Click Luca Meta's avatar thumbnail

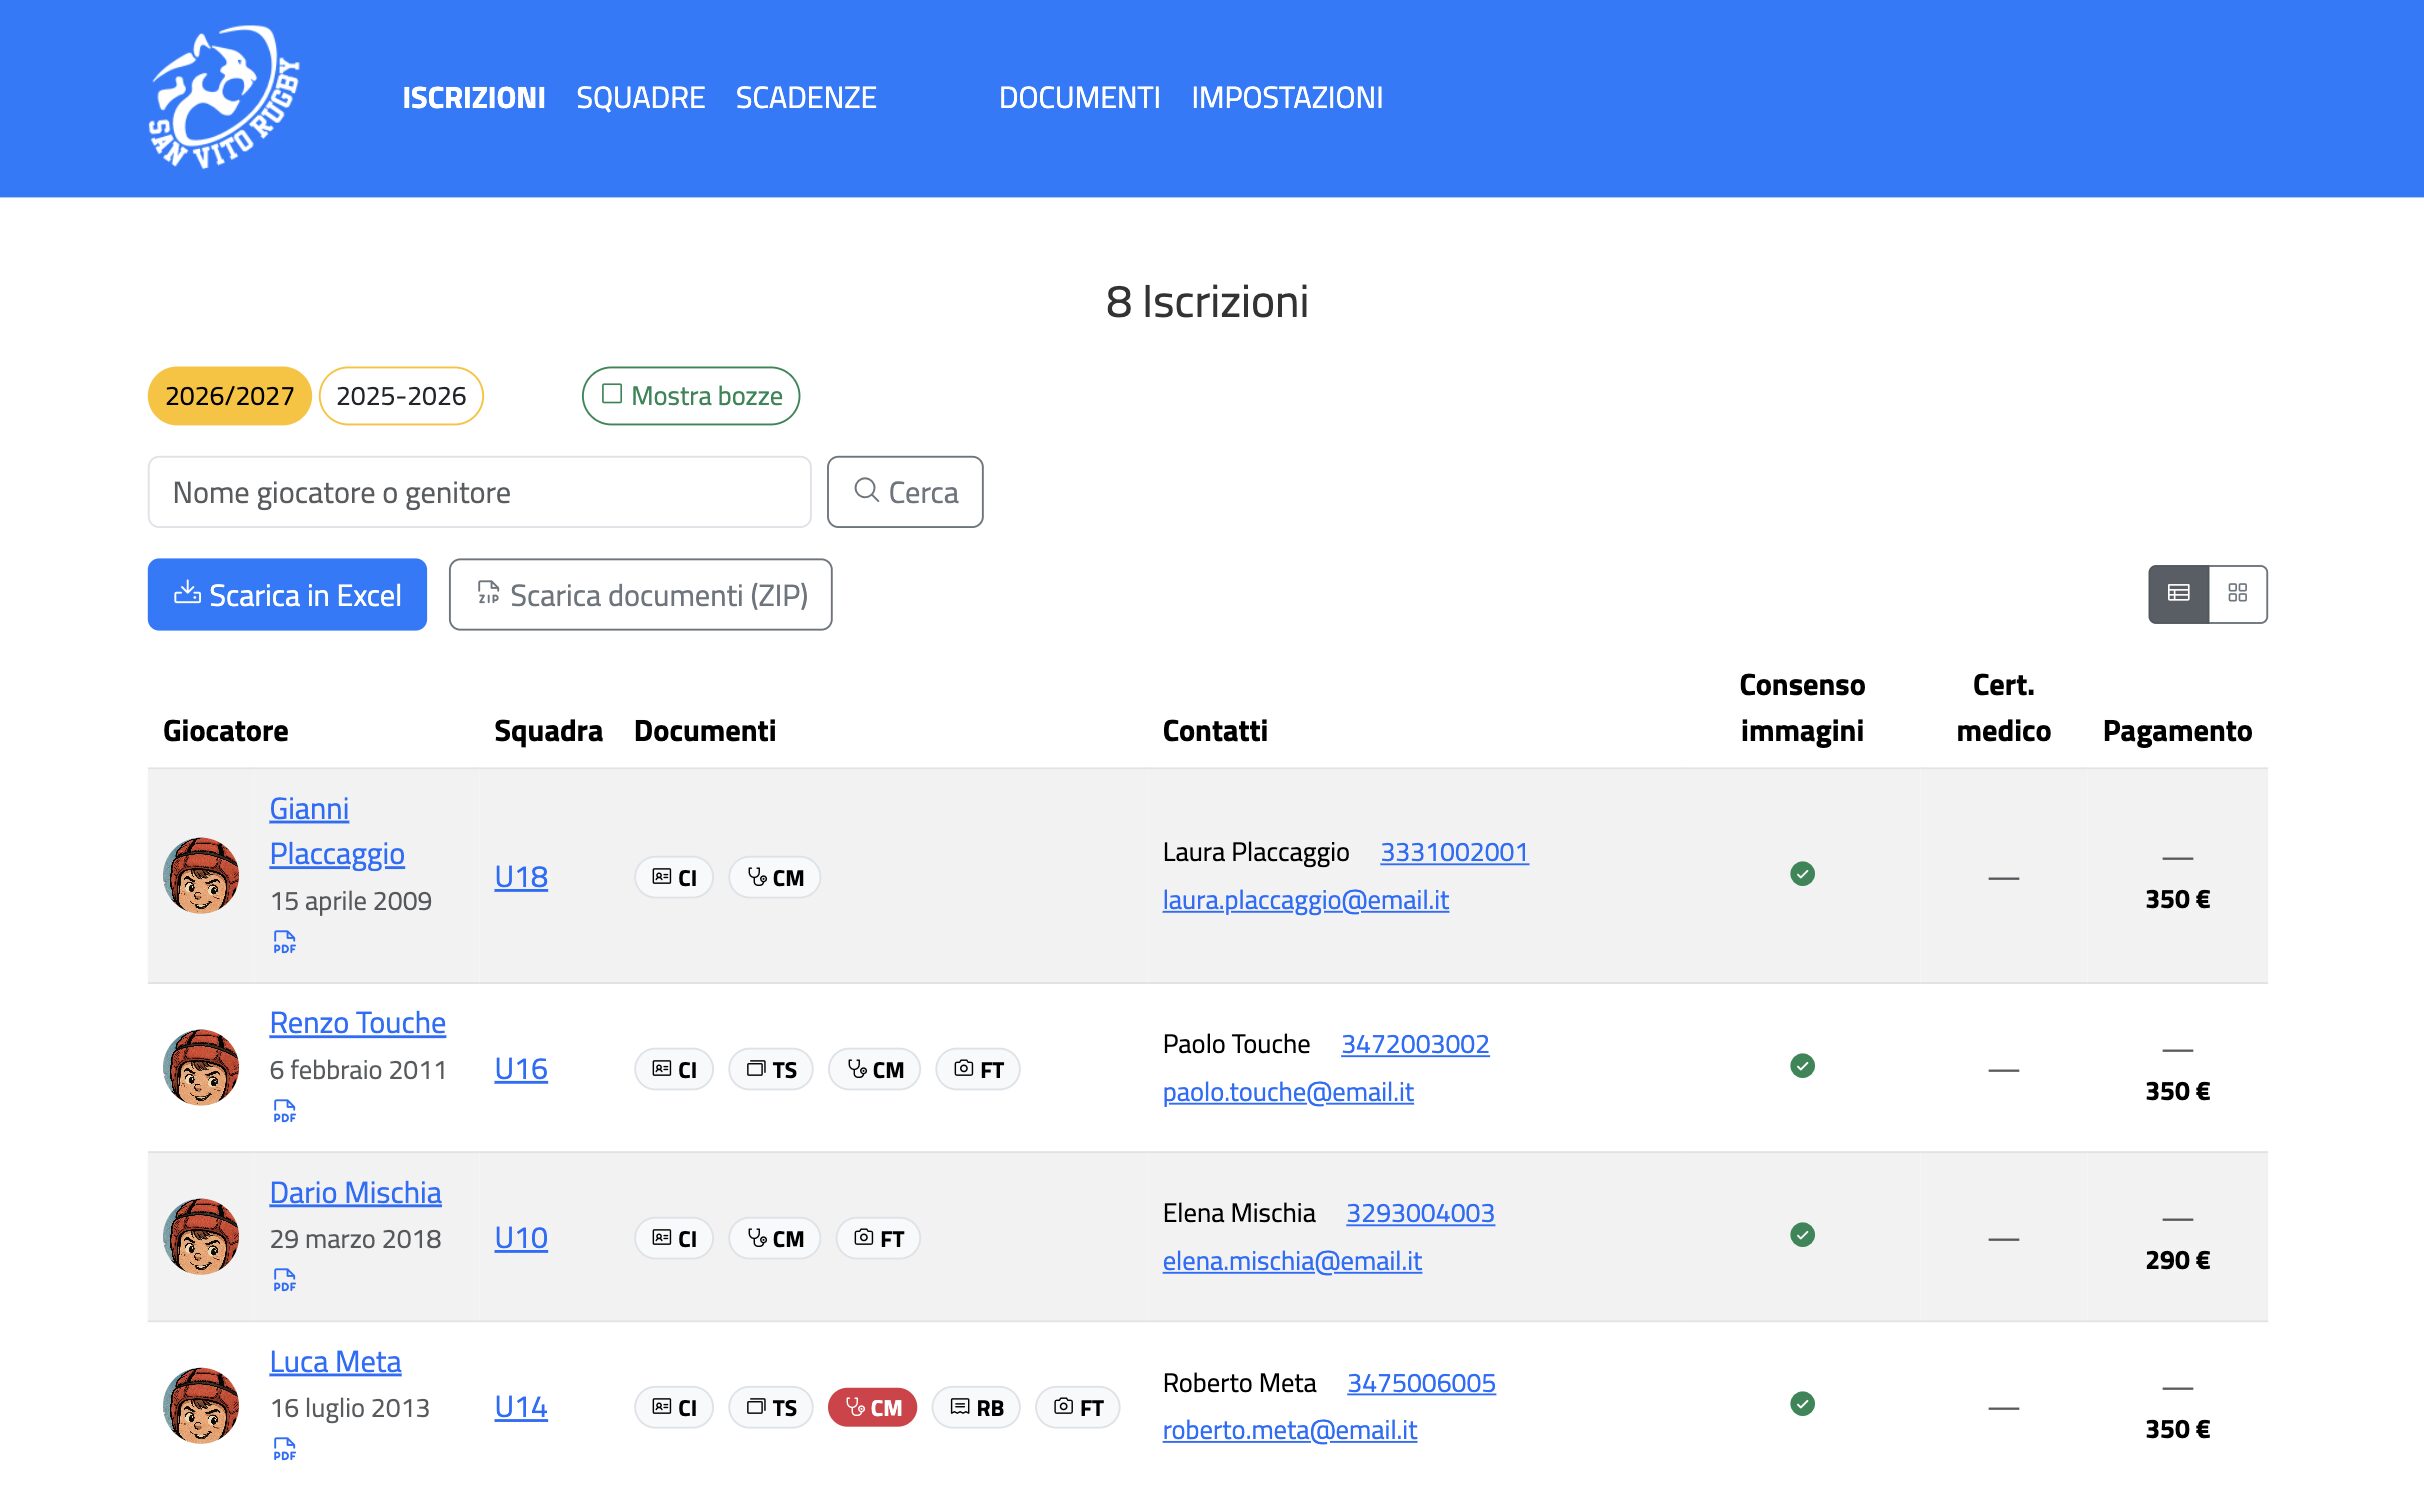pyautogui.click(x=201, y=1405)
